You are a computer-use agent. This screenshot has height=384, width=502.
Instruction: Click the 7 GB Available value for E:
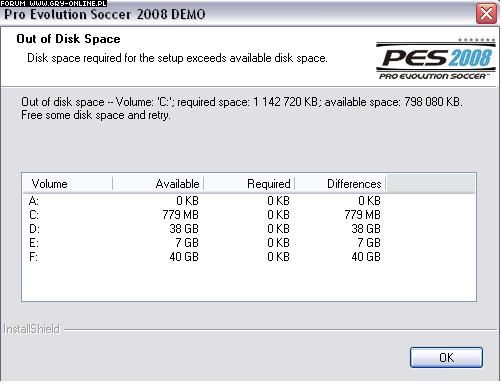point(187,243)
